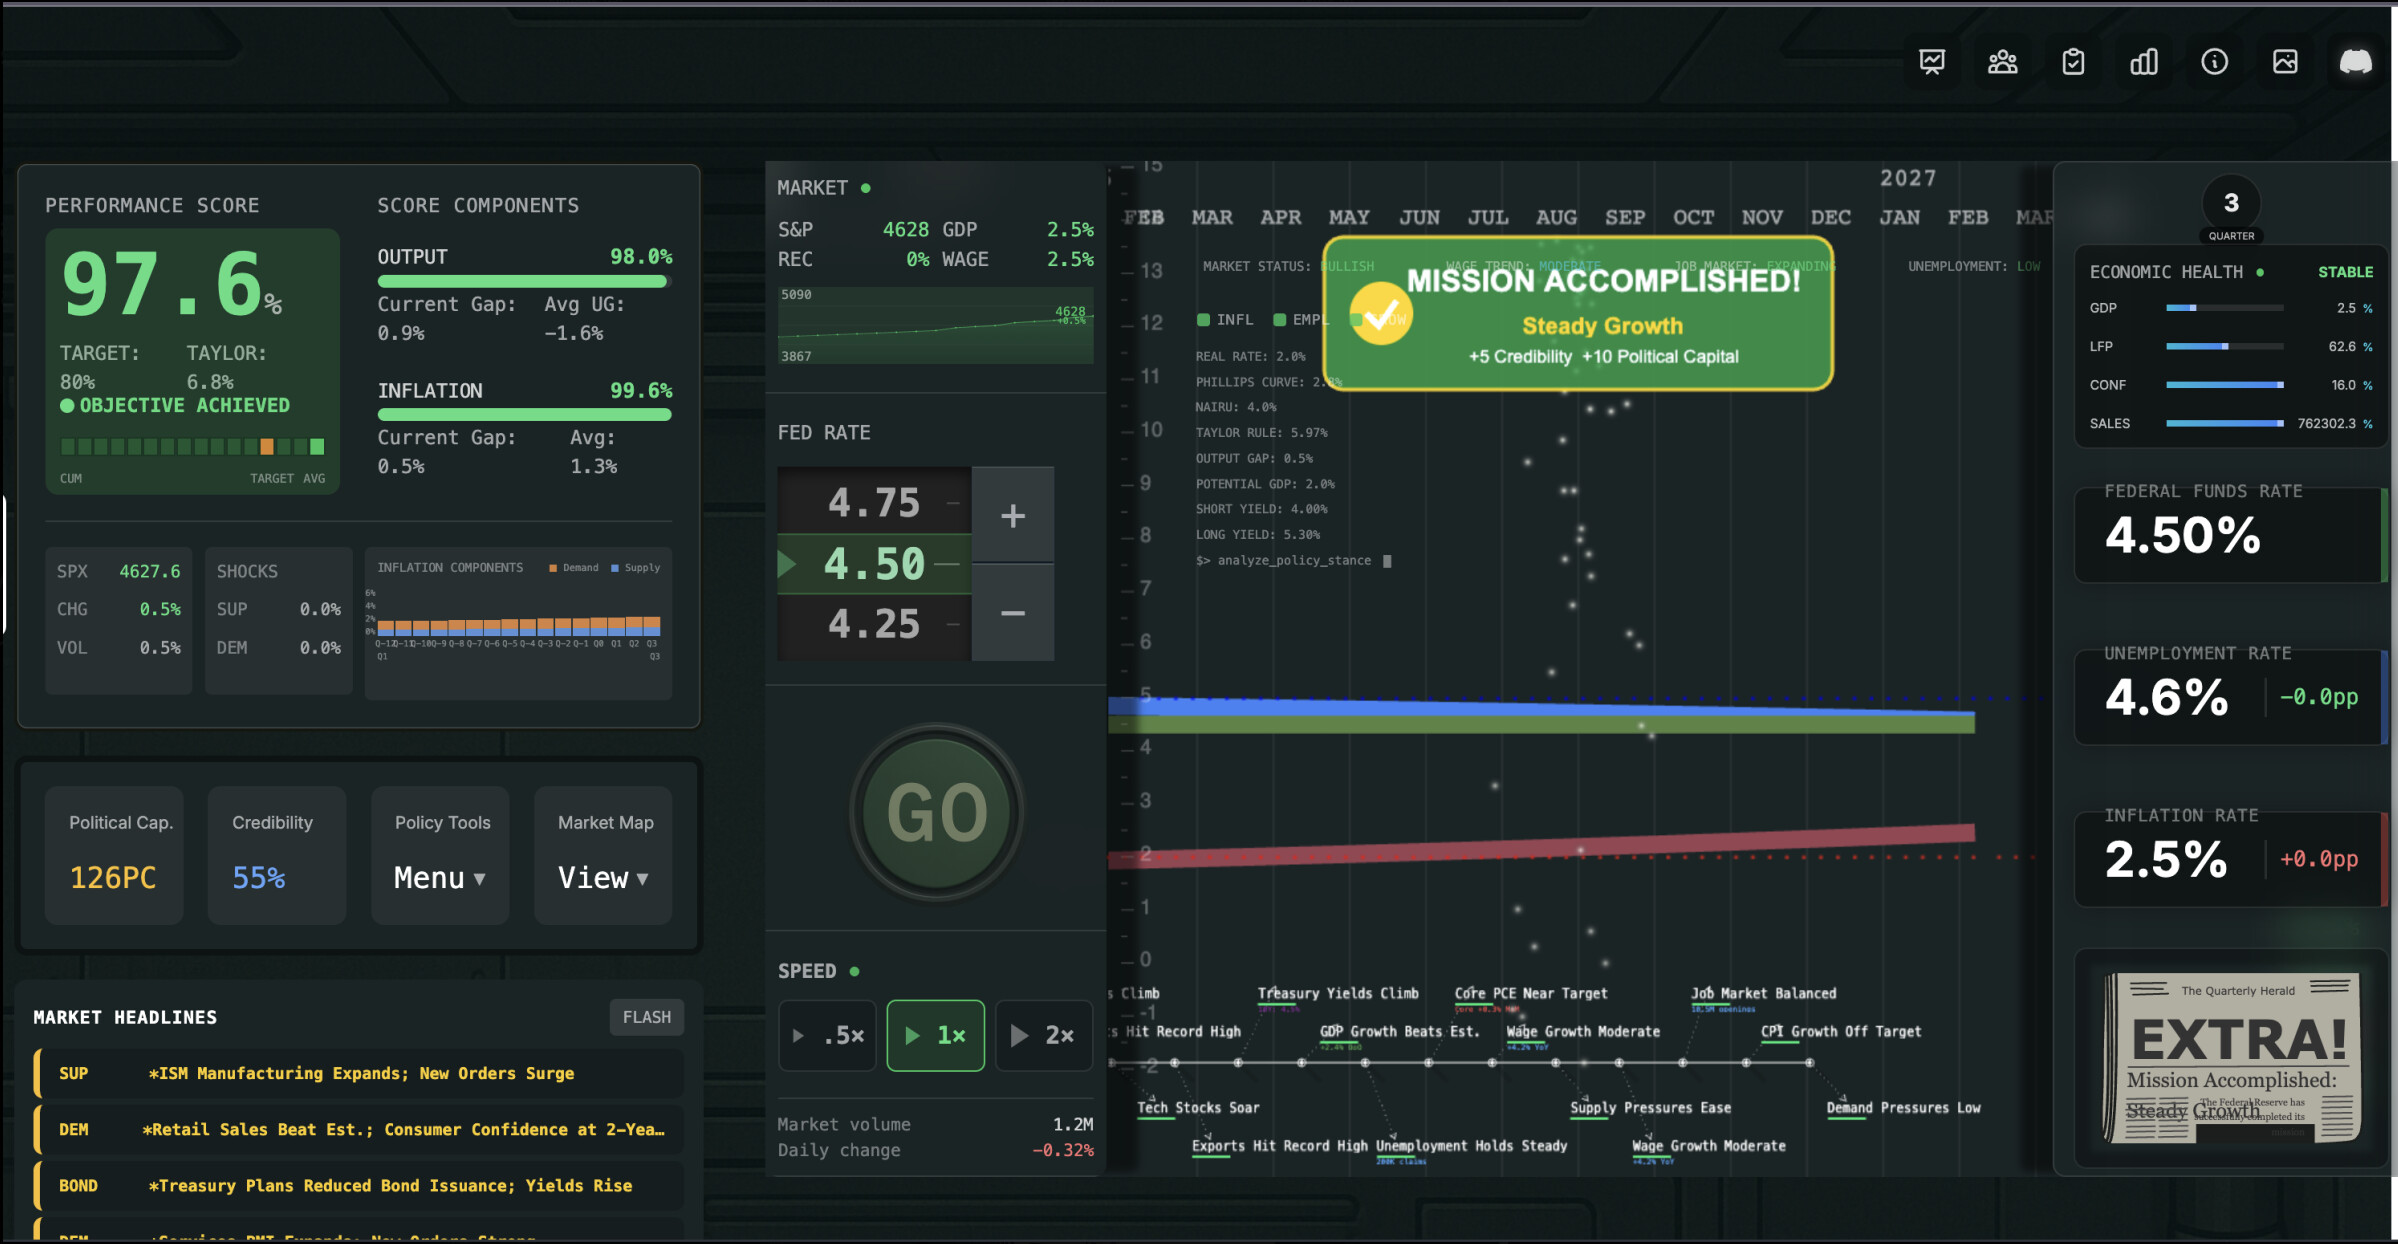Click FLASH in the Market Headlines panel
Screen dimensions: 2398x1244
point(646,1017)
